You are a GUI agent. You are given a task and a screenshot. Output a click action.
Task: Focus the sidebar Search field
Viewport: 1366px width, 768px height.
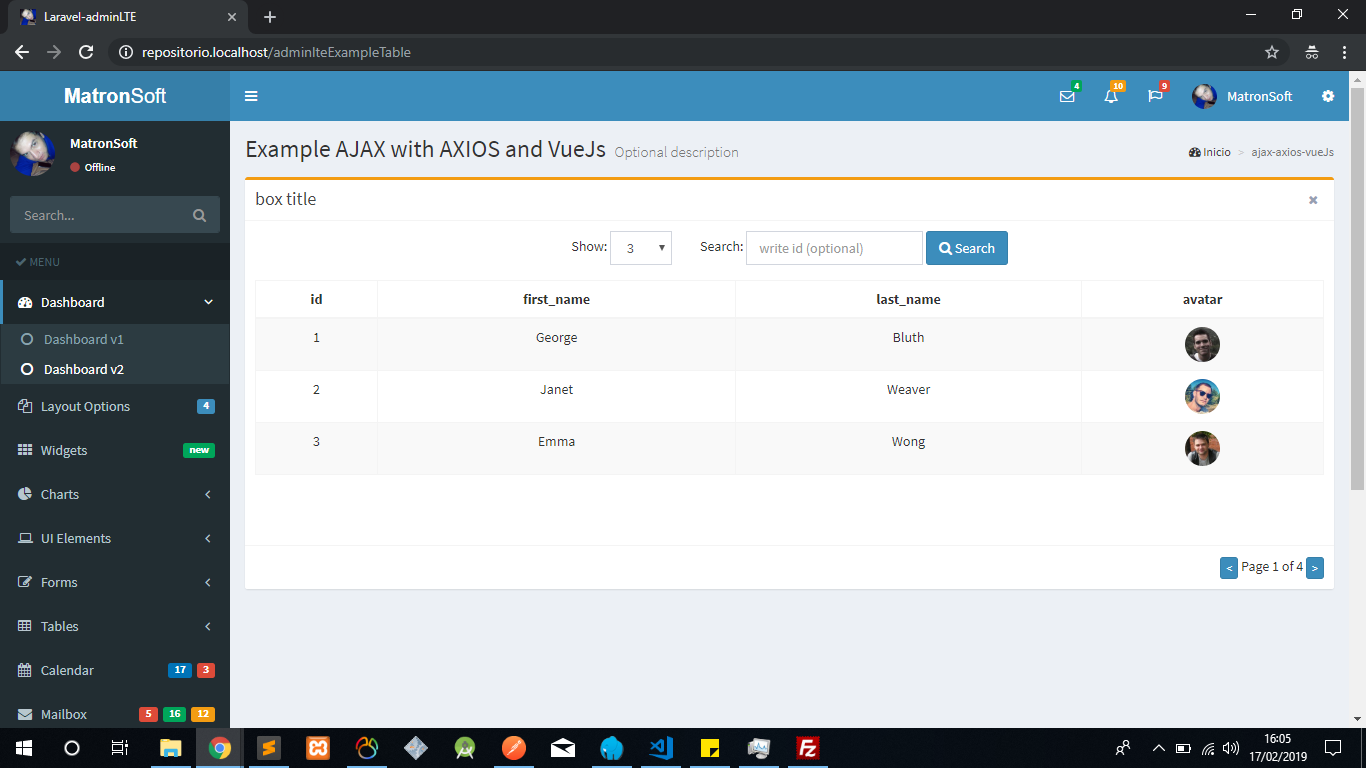coord(98,215)
